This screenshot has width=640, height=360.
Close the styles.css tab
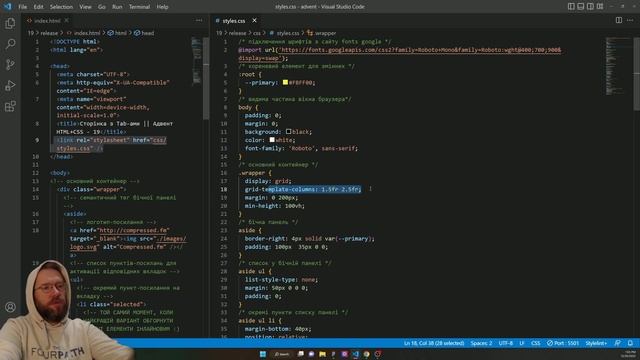254,20
